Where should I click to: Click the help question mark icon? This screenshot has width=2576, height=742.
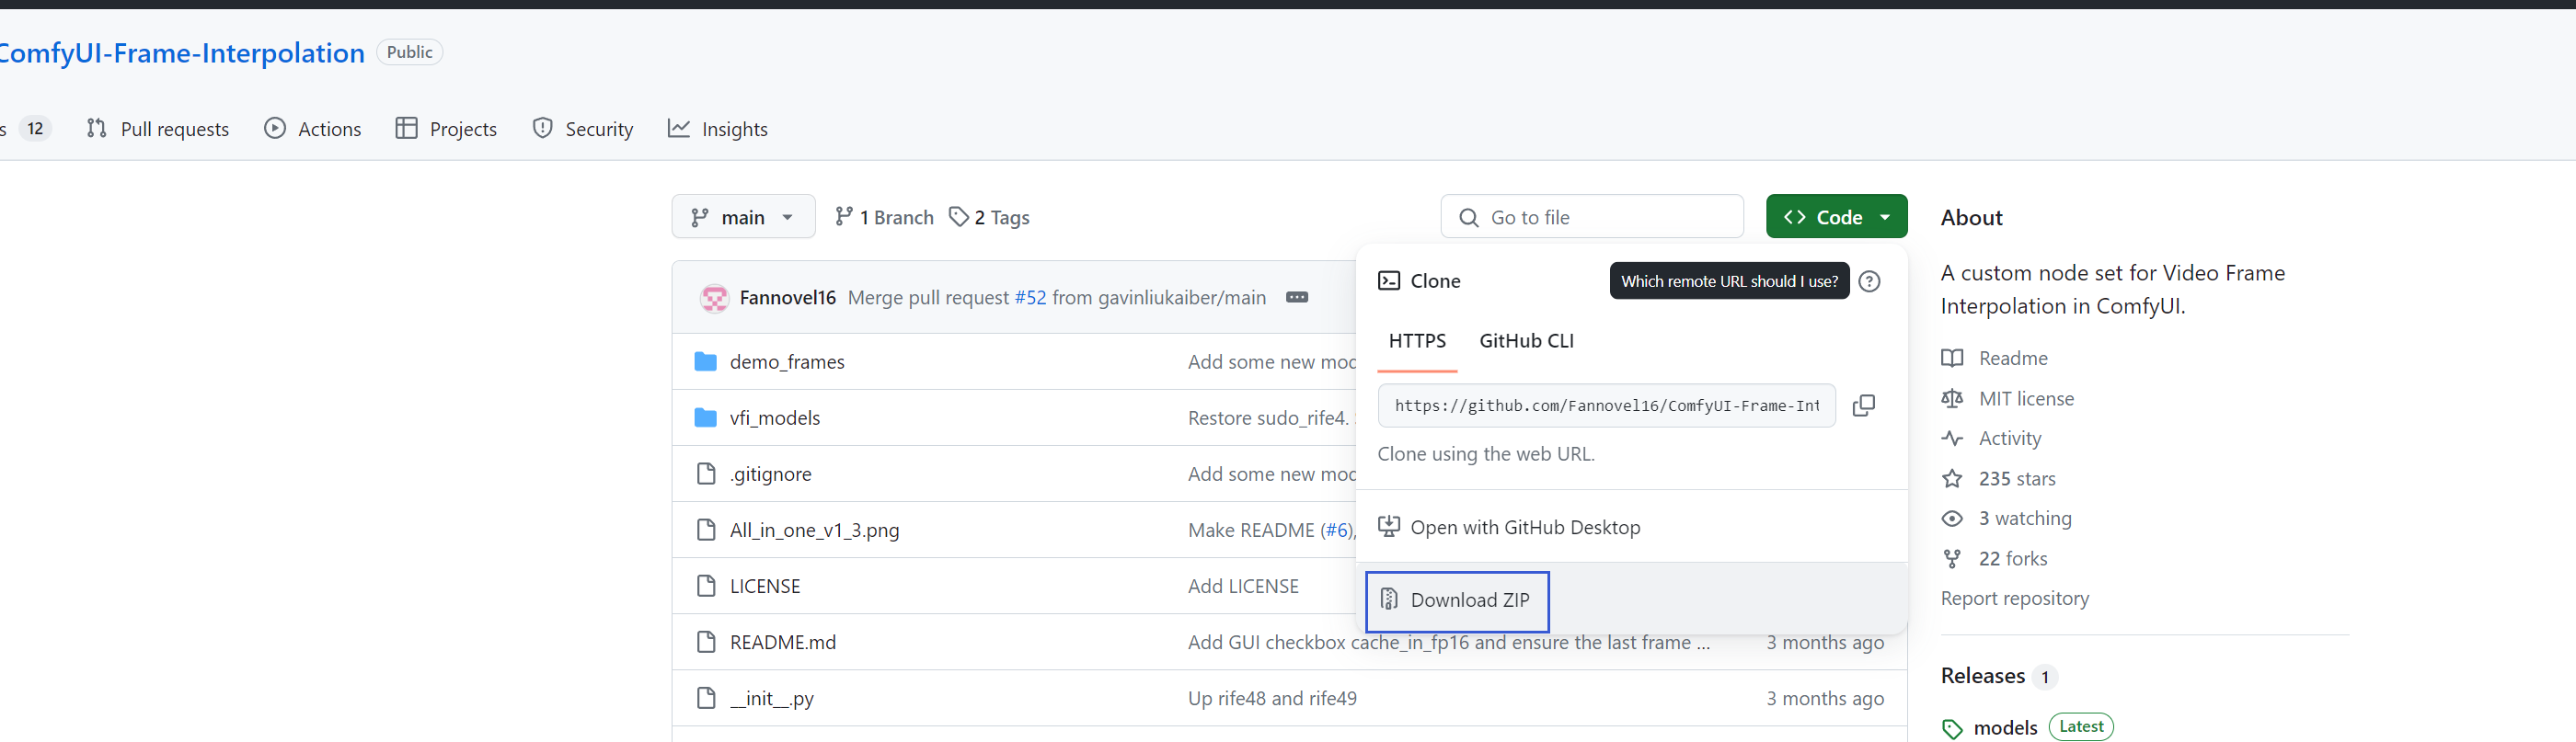click(1868, 282)
